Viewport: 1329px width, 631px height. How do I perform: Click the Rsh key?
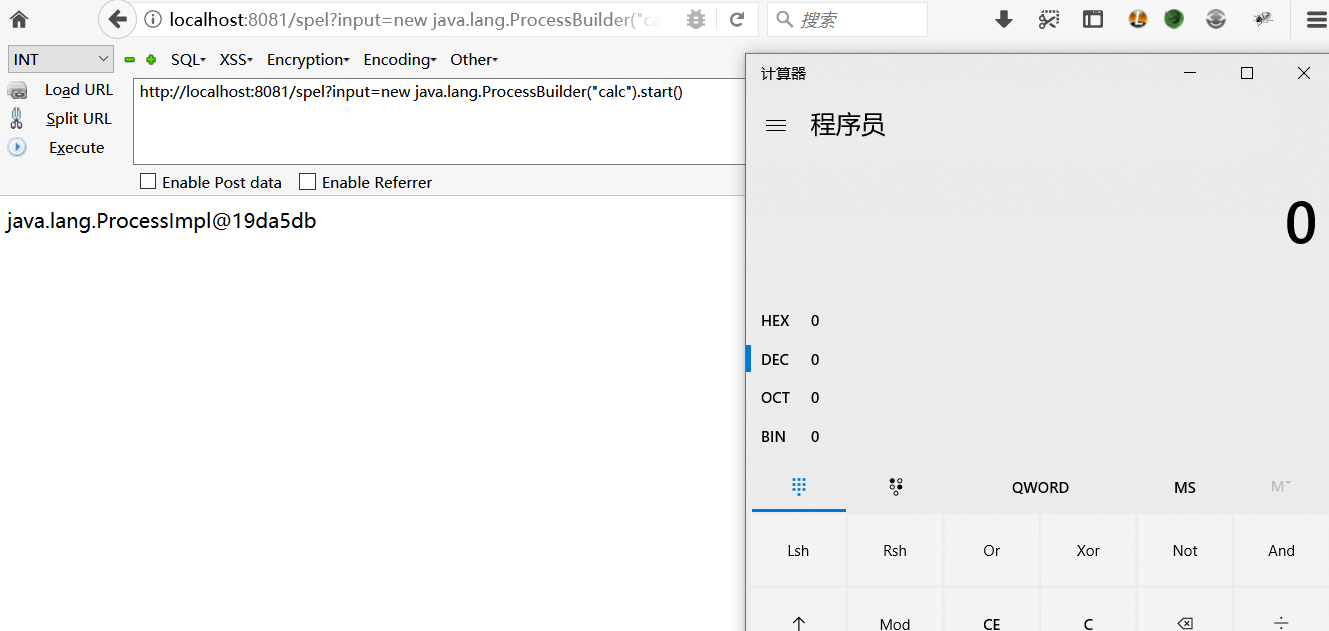(x=895, y=550)
